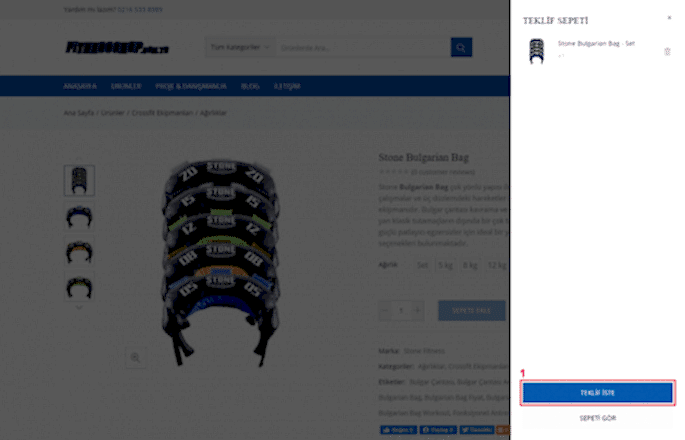Viewport: 685px width, 440px height.
Task: Click the blue search magnifier button
Action: click(461, 47)
